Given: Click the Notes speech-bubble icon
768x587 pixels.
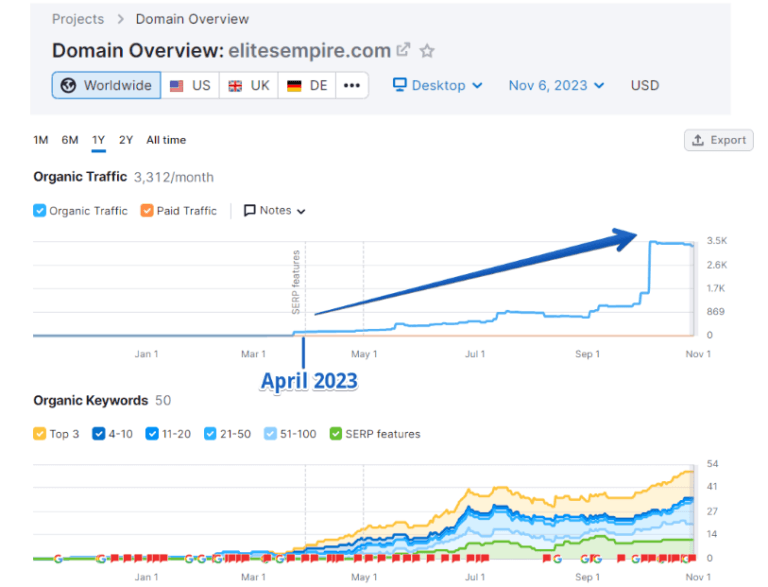Looking at the screenshot, I should click(250, 211).
